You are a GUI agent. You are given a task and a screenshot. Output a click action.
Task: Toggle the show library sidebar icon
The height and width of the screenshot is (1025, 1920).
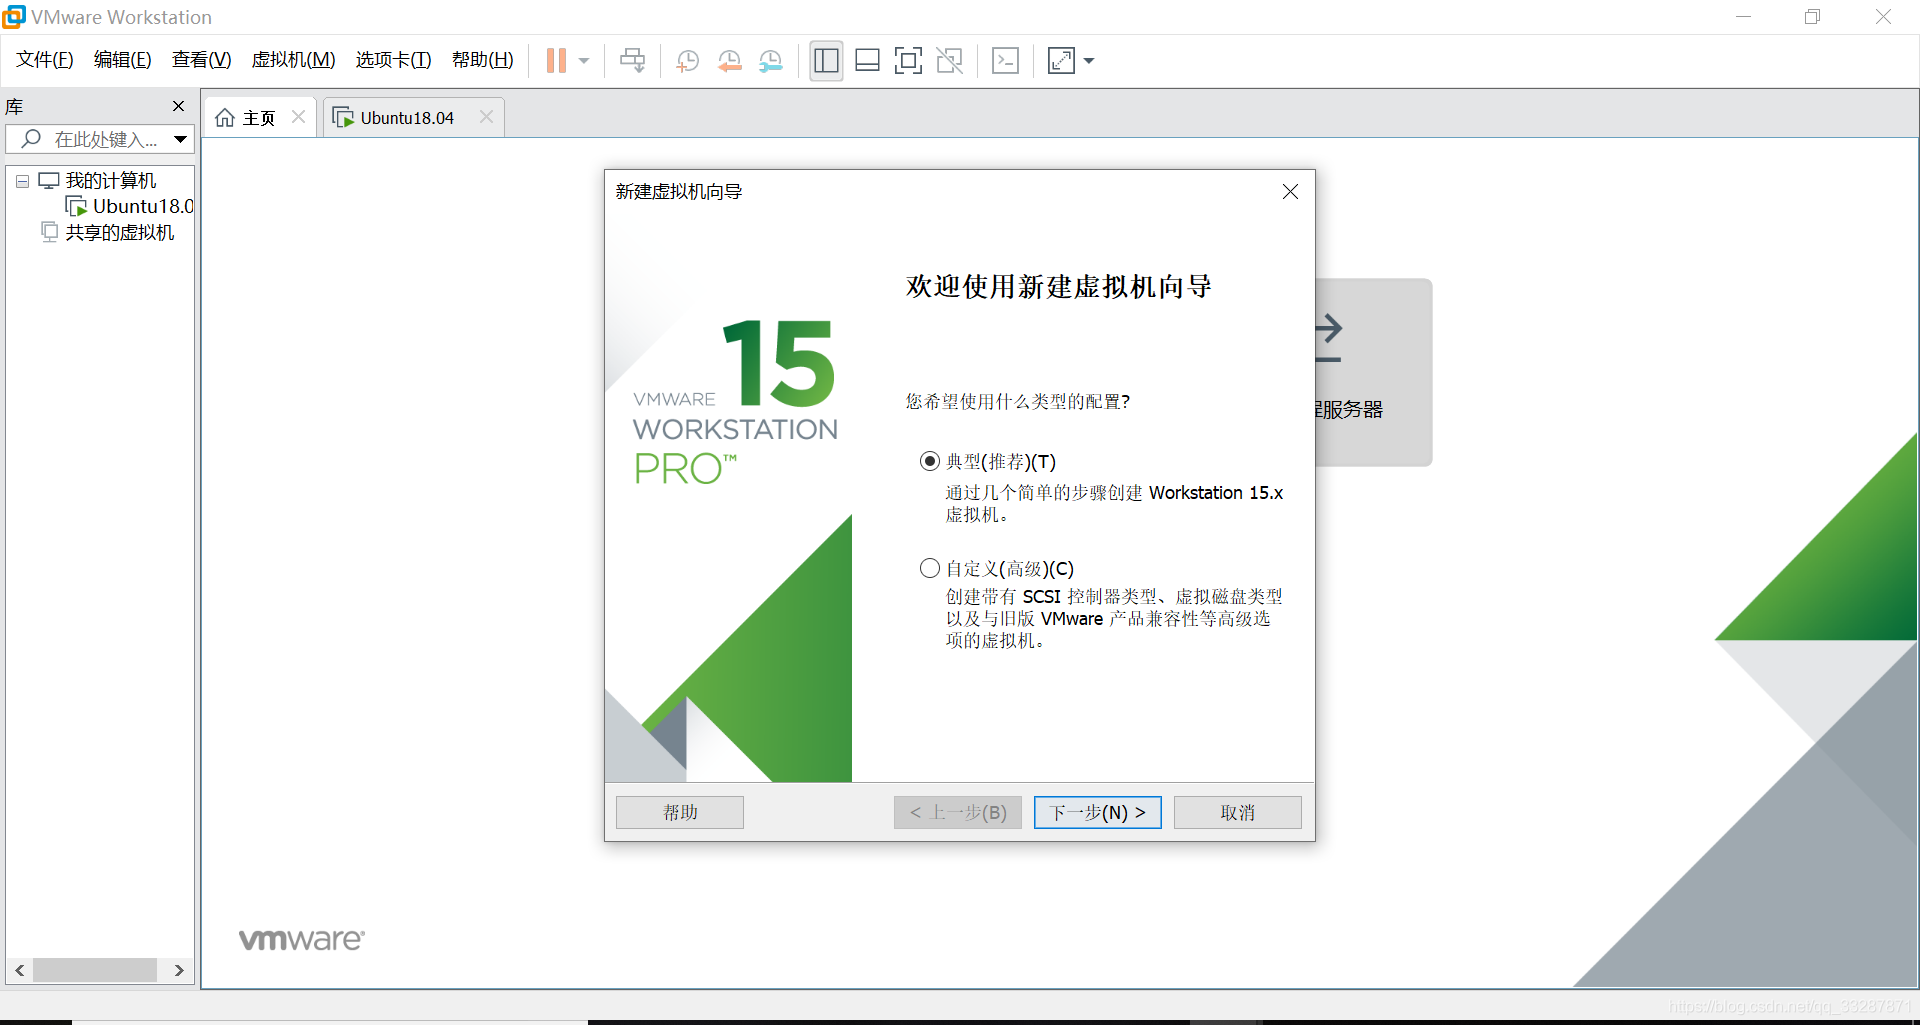[x=826, y=61]
